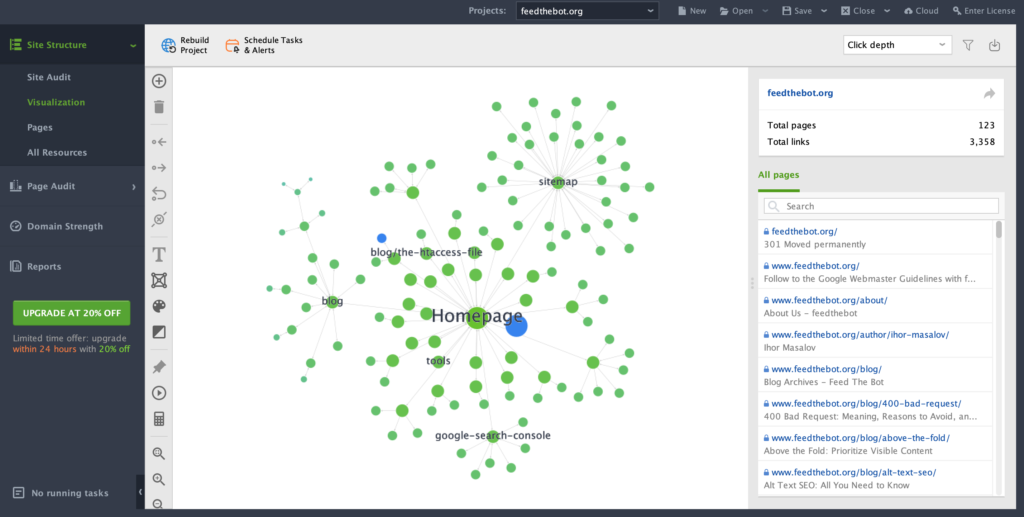Click Enter License
Image resolution: width=1024 pixels, height=517 pixels.
(x=984, y=11)
